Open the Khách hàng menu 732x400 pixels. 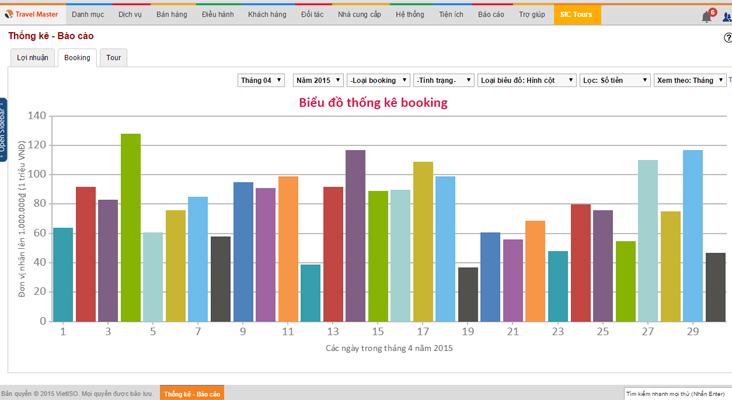pyautogui.click(x=266, y=15)
